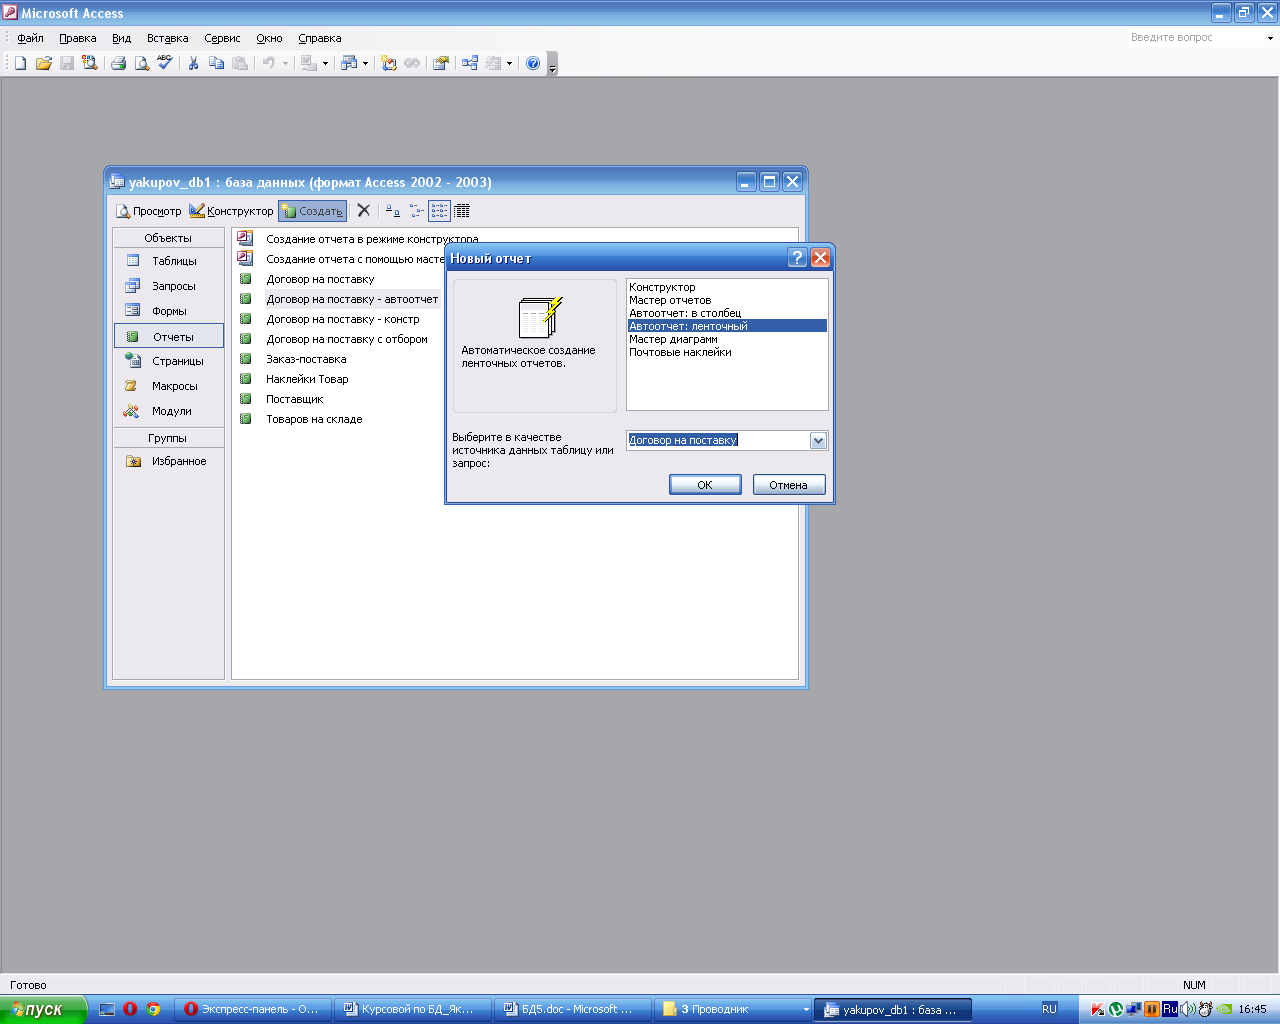The image size is (1280, 1024).
Task: Open Office links dropdown arrow
Action: pos(325,63)
